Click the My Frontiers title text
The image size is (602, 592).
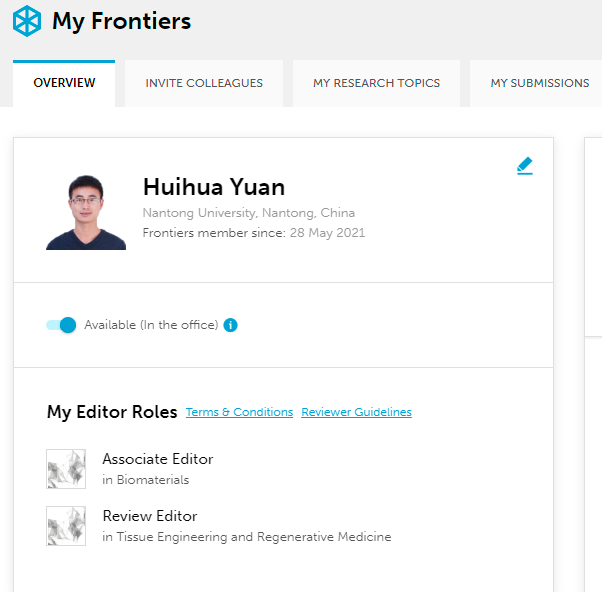point(121,21)
